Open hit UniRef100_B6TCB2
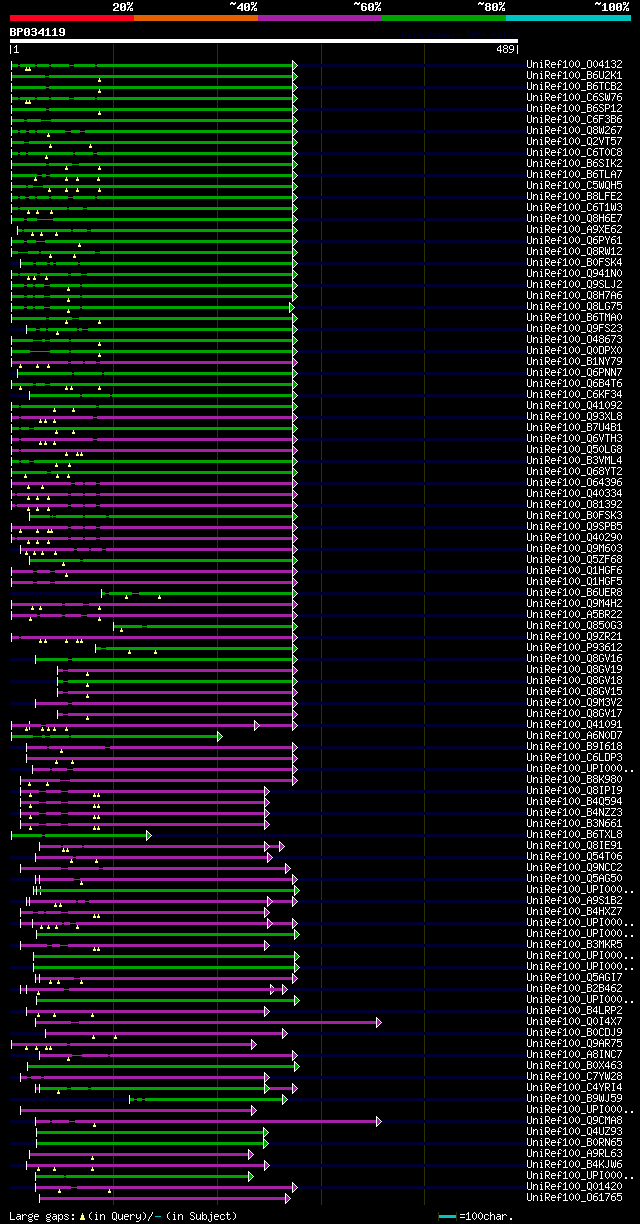Image resolution: width=640 pixels, height=1224 pixels. coord(574,87)
